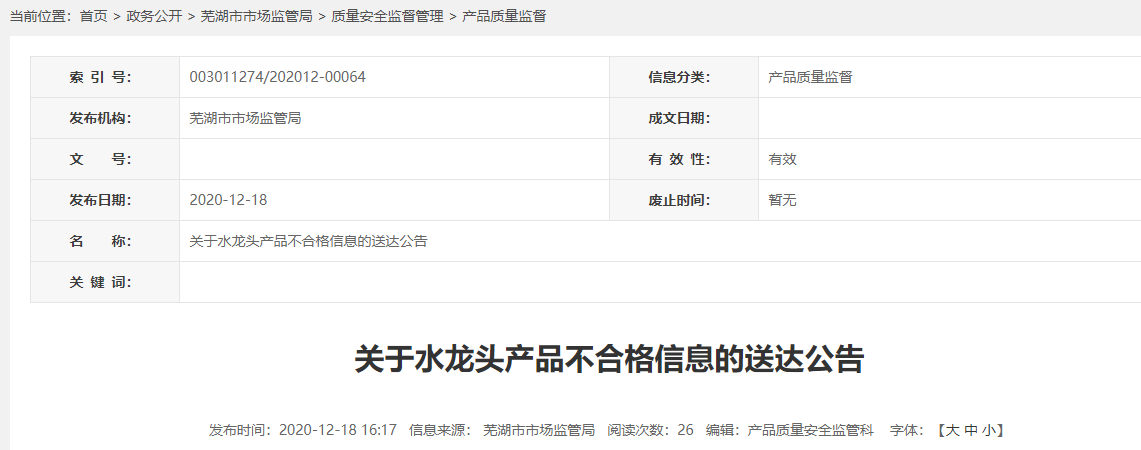This screenshot has width=1141, height=450.
Task: Click title text in 名称 row
Action: [x=308, y=241]
